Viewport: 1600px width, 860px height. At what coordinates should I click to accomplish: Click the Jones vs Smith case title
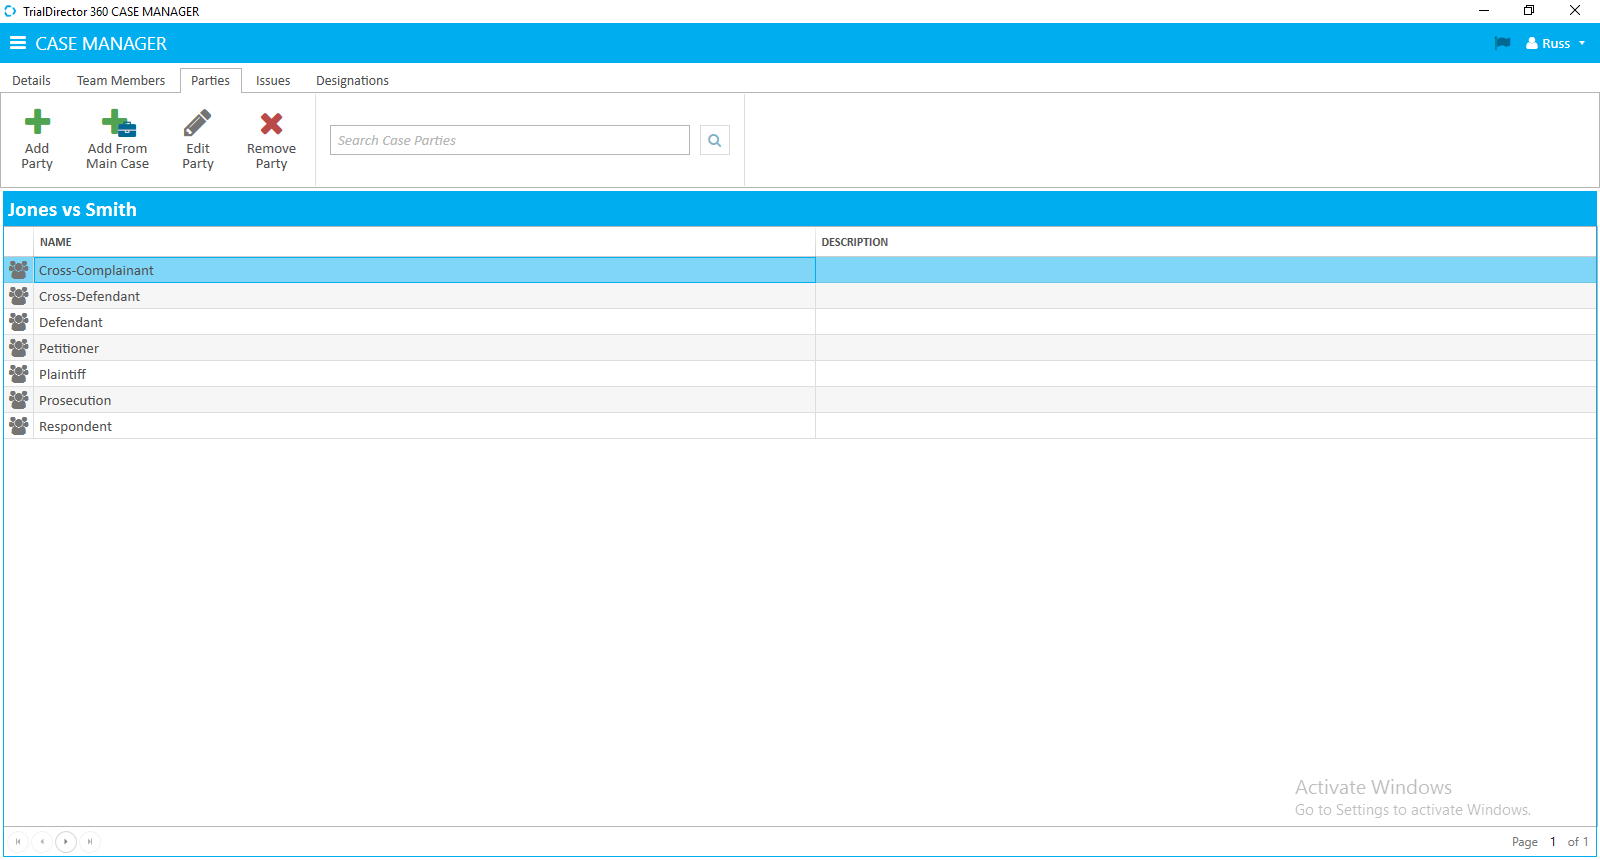tap(72, 209)
